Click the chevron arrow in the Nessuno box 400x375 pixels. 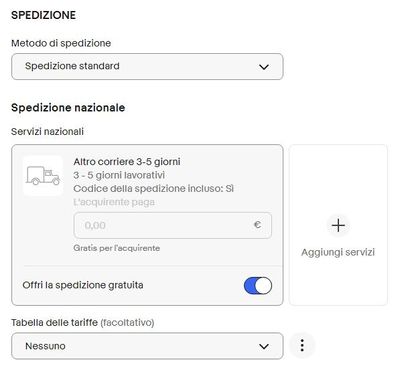264,347
